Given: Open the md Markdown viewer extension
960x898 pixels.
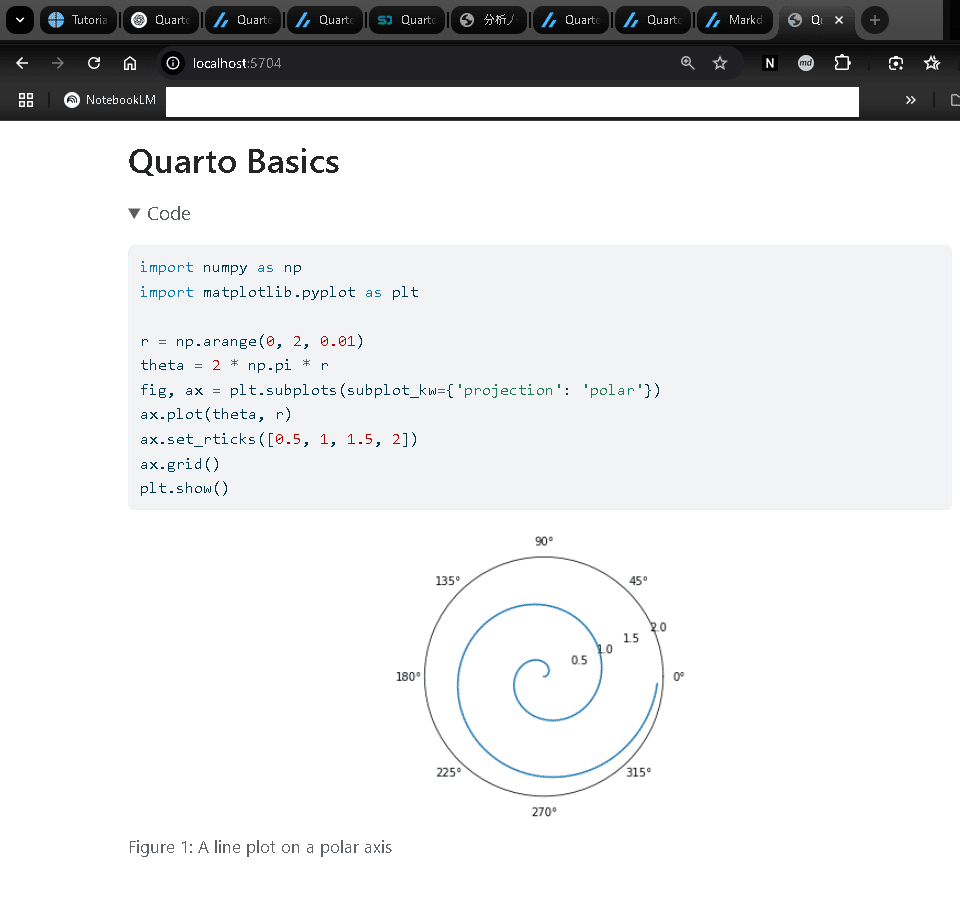Looking at the screenshot, I should [806, 63].
